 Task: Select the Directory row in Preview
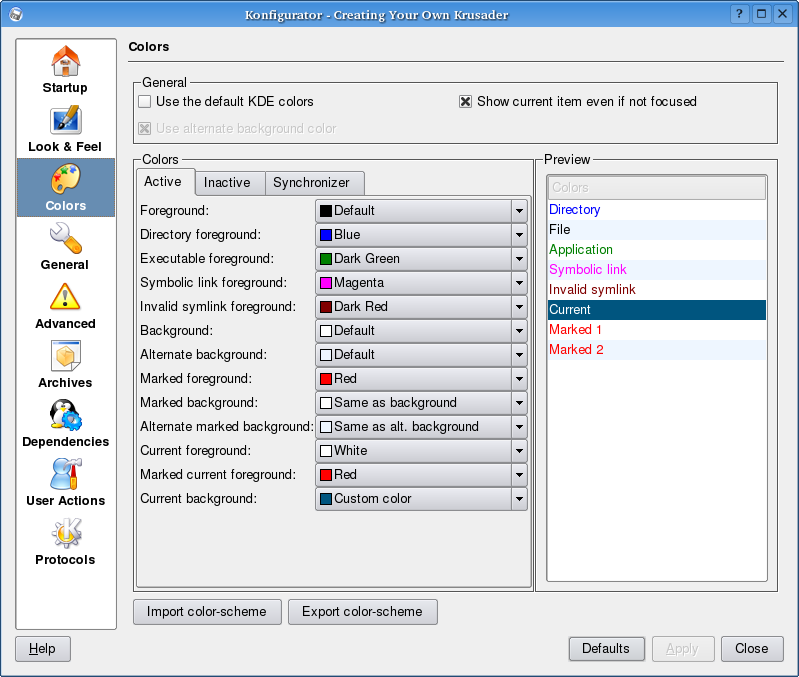(x=657, y=210)
